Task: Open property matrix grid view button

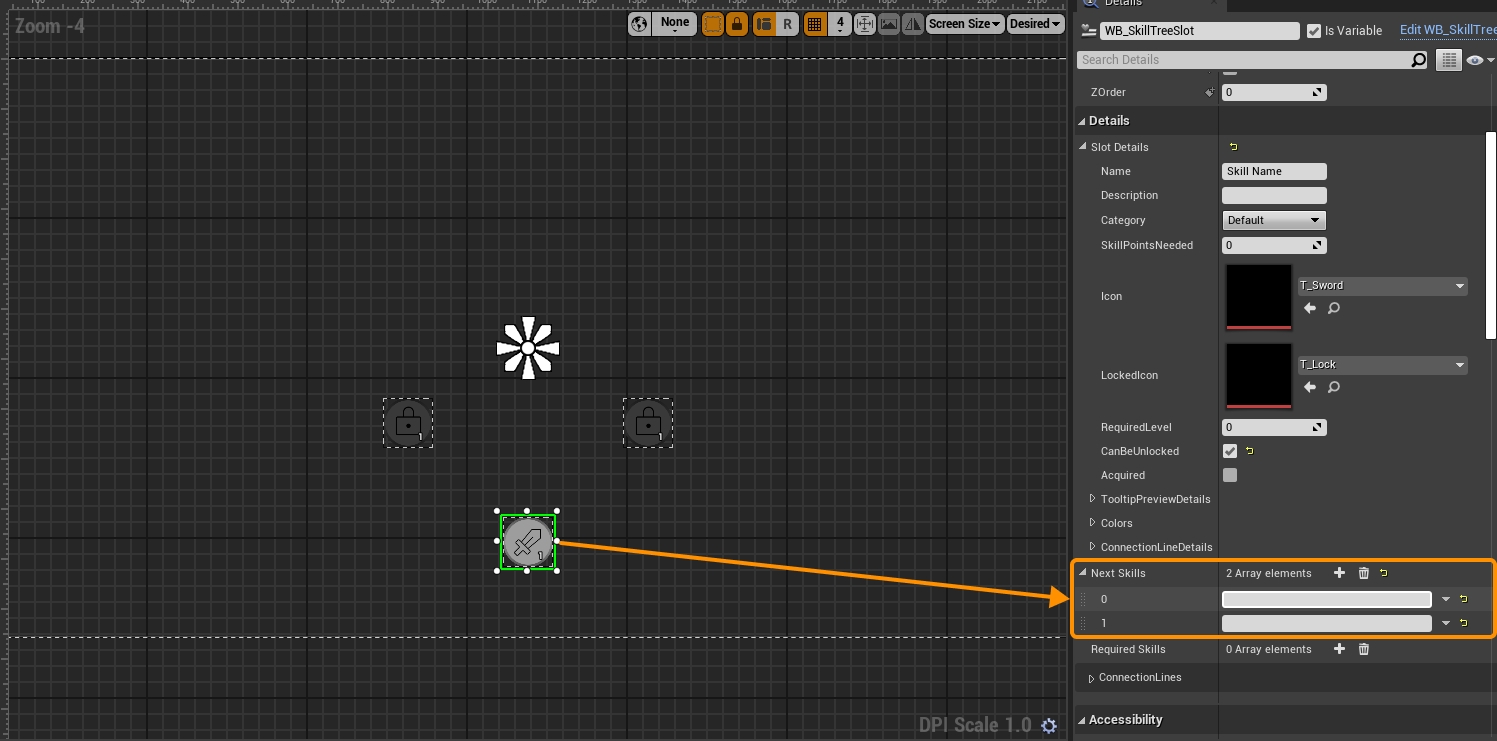Action: pos(1448,60)
